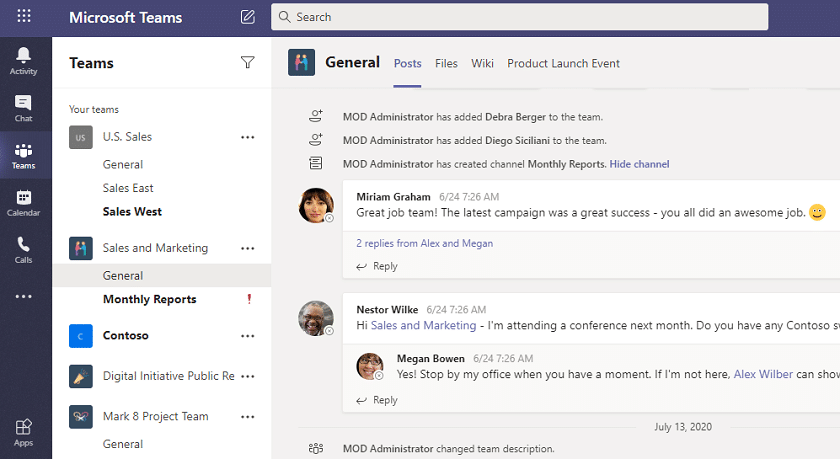
Task: Click the Microsoft Teams title
Action: click(x=125, y=17)
